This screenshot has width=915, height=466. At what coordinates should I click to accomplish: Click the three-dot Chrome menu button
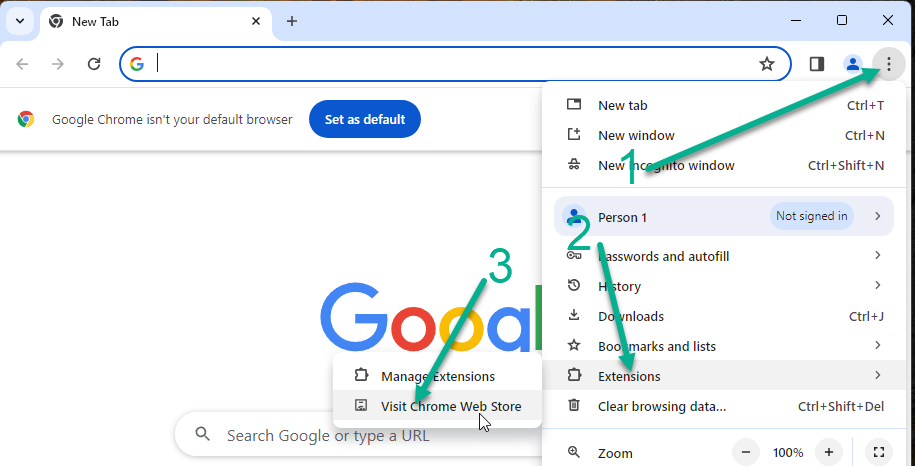(888, 64)
